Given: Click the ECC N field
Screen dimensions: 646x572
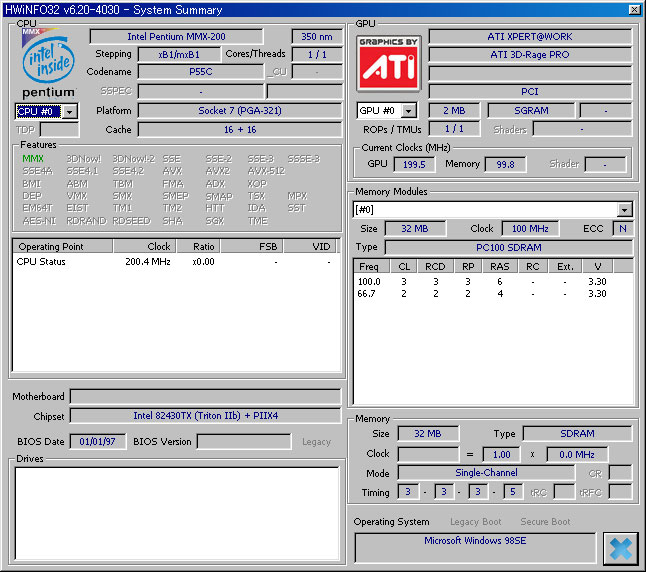Looking at the screenshot, I should point(623,228).
